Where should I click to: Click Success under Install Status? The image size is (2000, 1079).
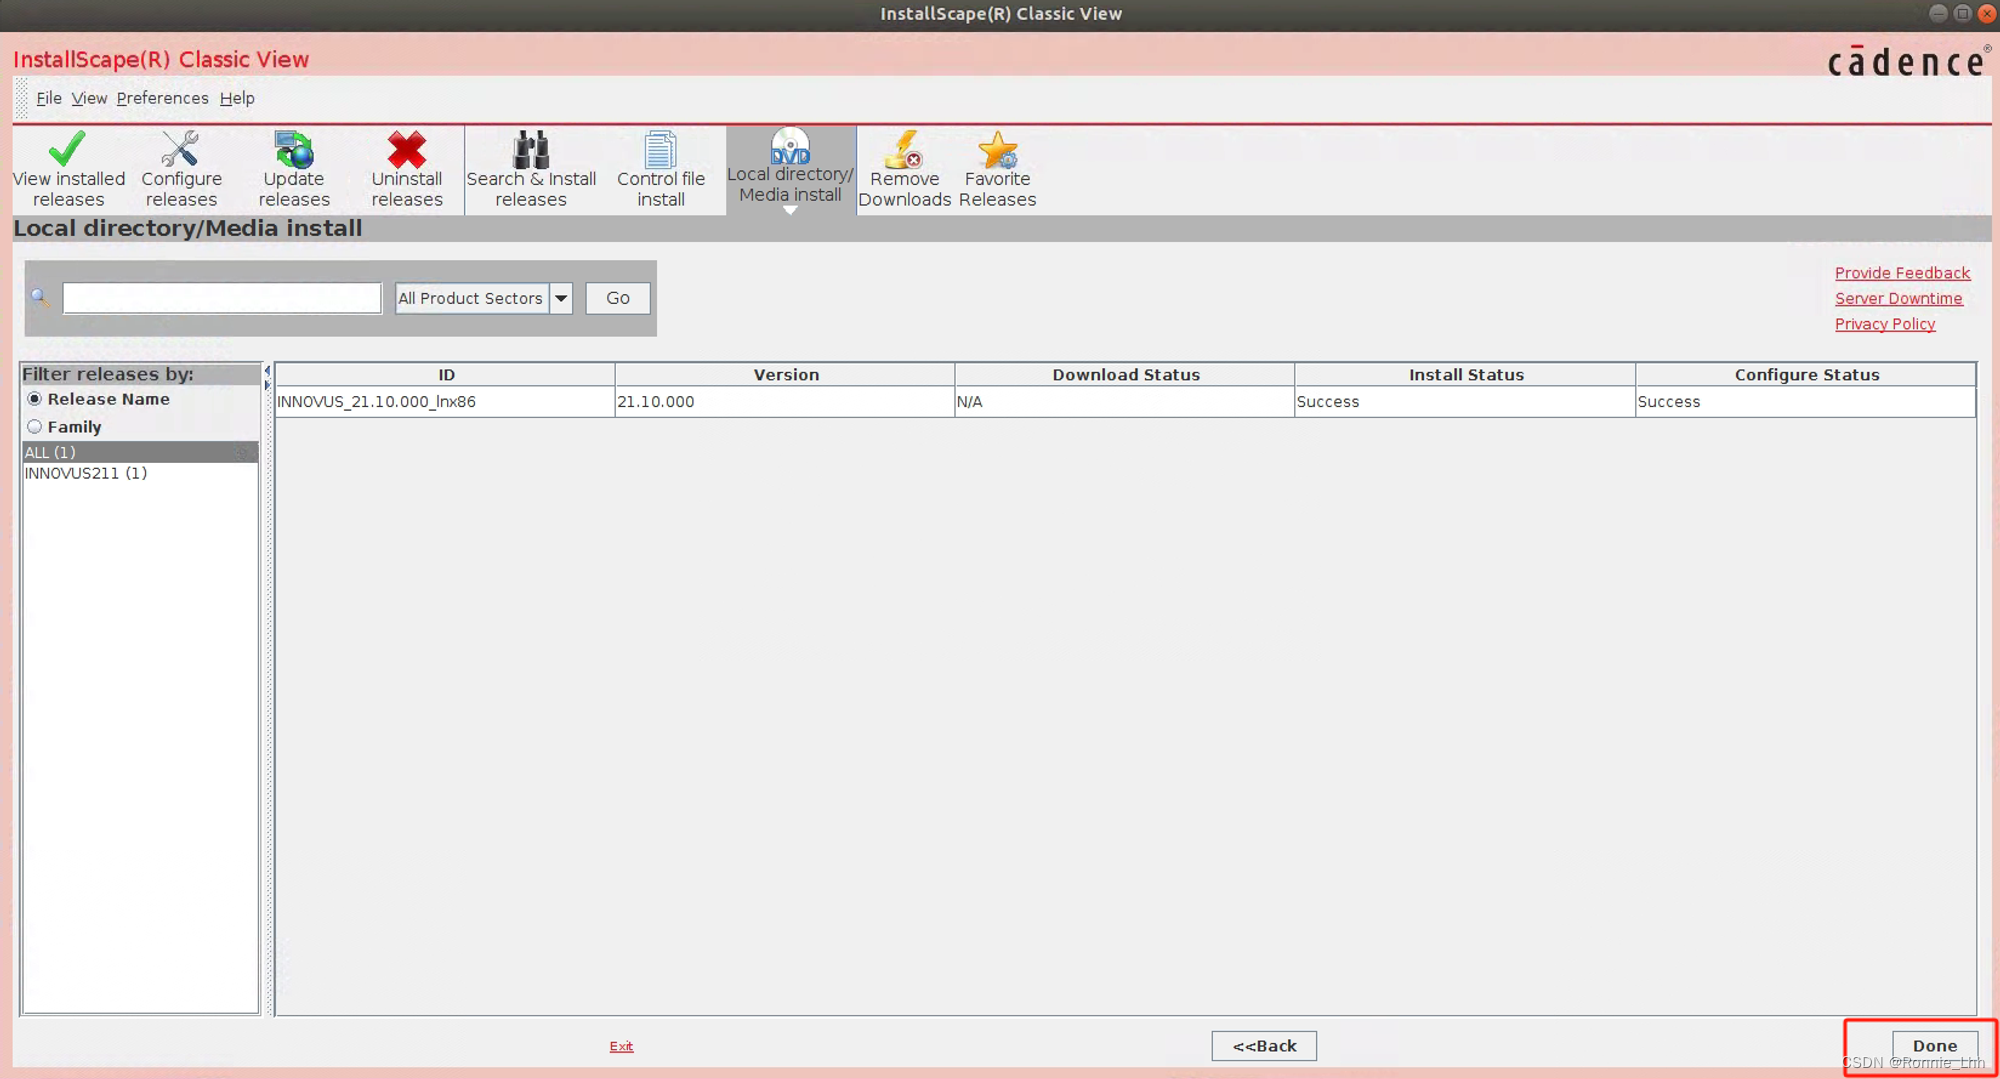[1465, 402]
